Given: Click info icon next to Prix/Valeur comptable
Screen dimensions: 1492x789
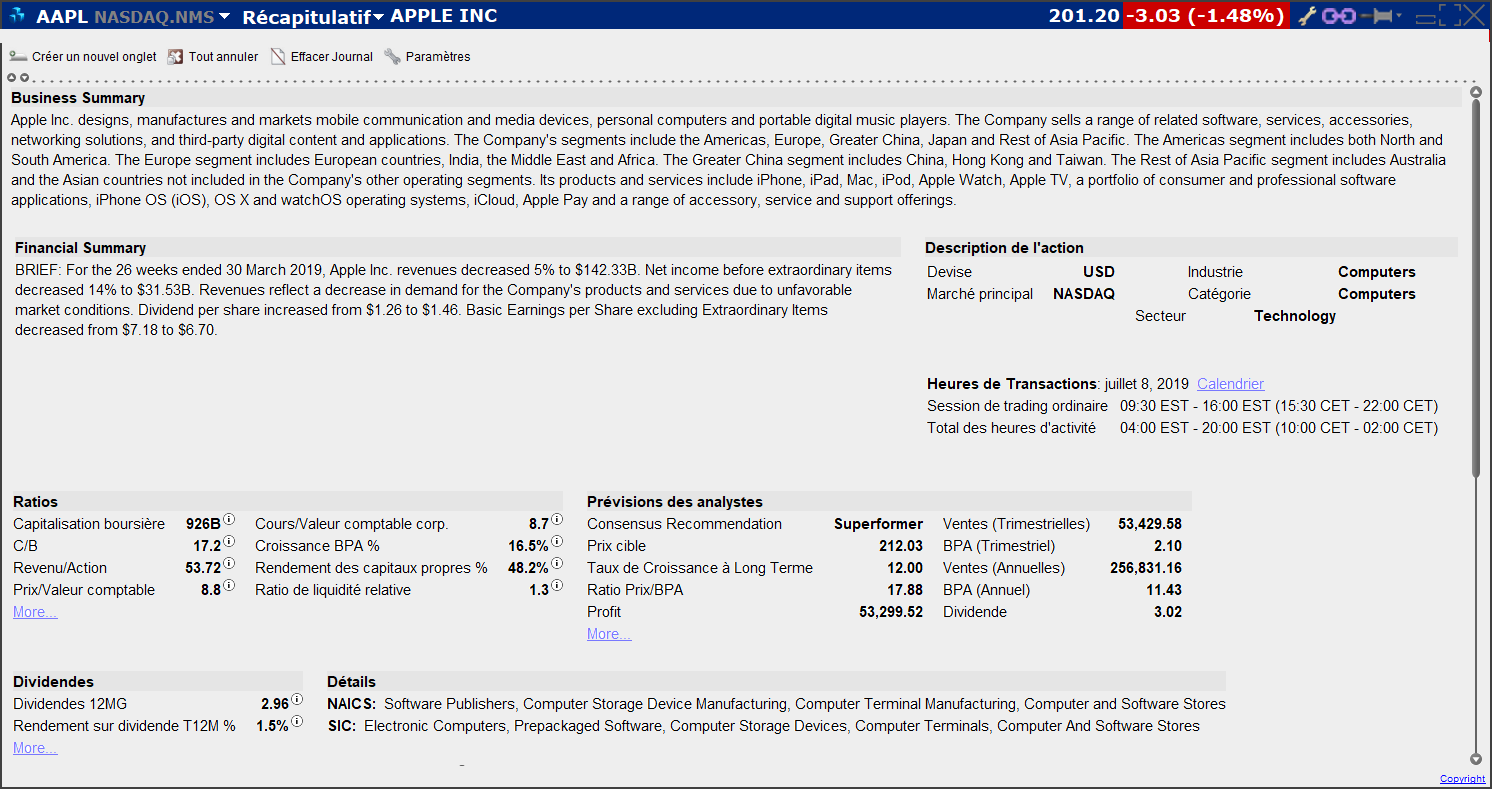Looking at the screenshot, I should click(x=229, y=585).
